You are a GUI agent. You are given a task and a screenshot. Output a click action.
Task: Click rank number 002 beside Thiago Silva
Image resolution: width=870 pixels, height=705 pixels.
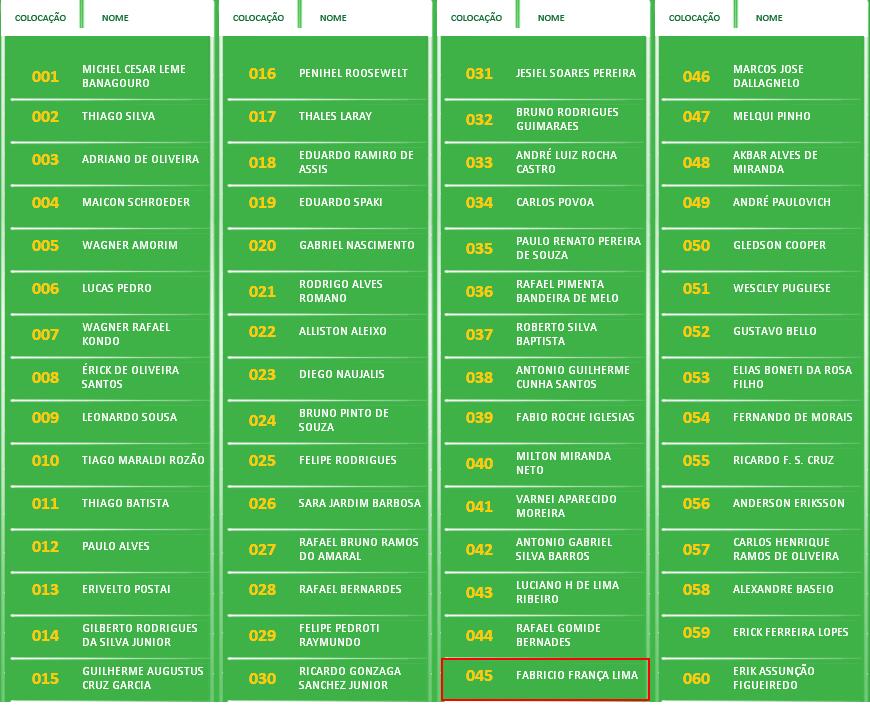pos(45,117)
